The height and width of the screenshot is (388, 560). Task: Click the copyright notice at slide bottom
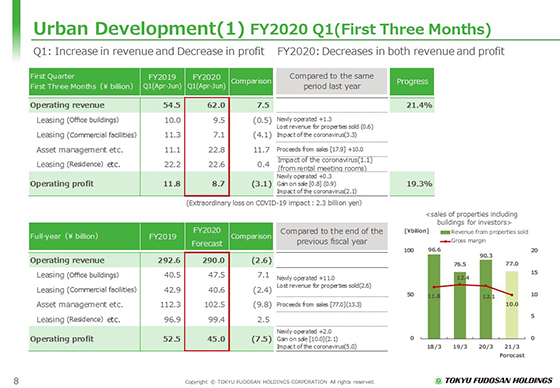[280, 382]
